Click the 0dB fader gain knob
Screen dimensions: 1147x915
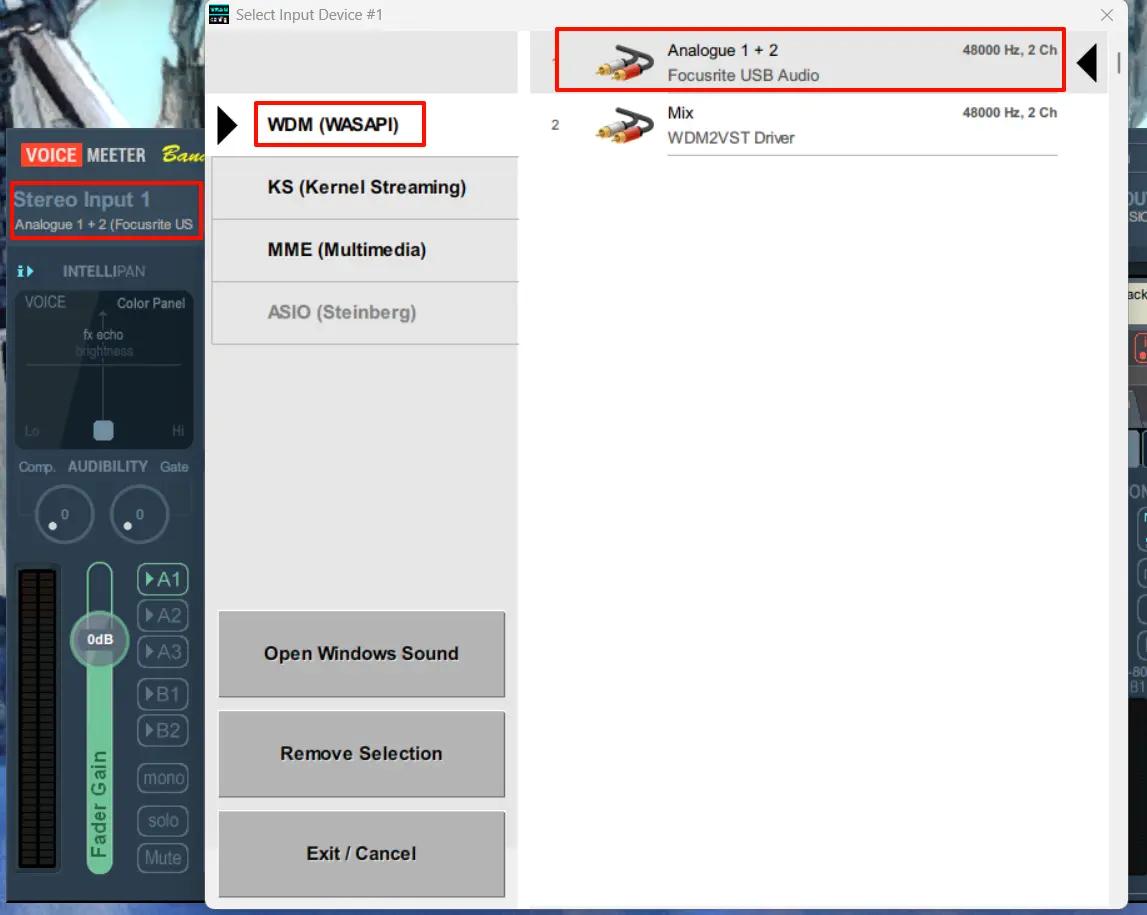point(99,639)
